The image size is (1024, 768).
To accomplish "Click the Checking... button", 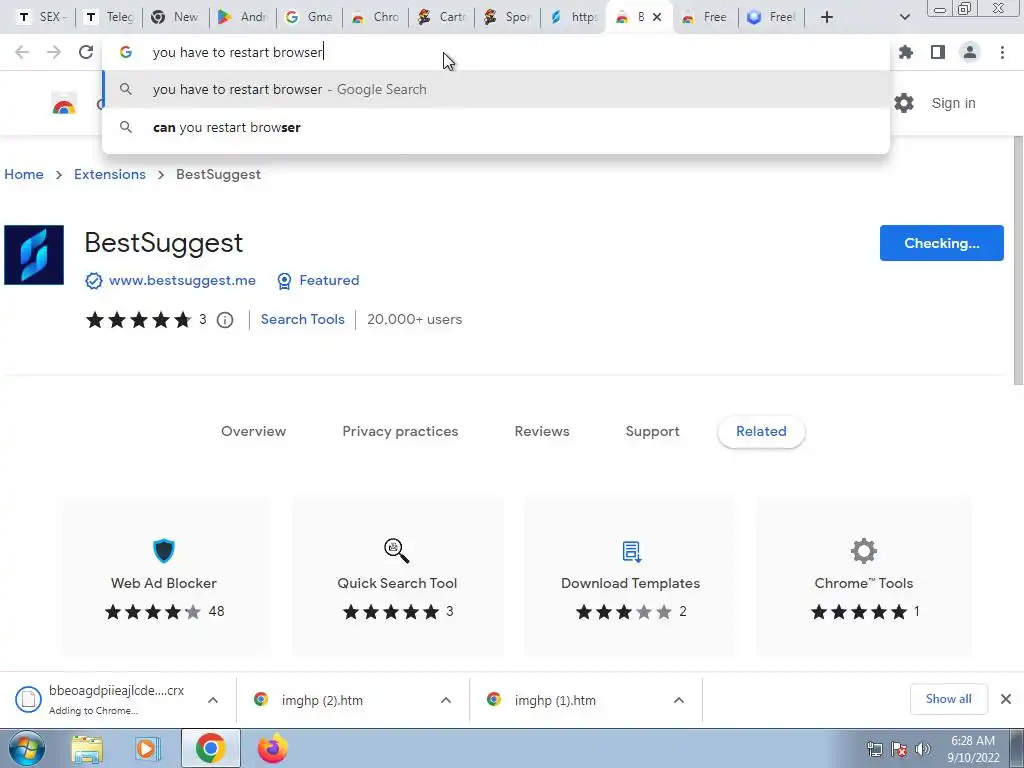I will point(942,243).
